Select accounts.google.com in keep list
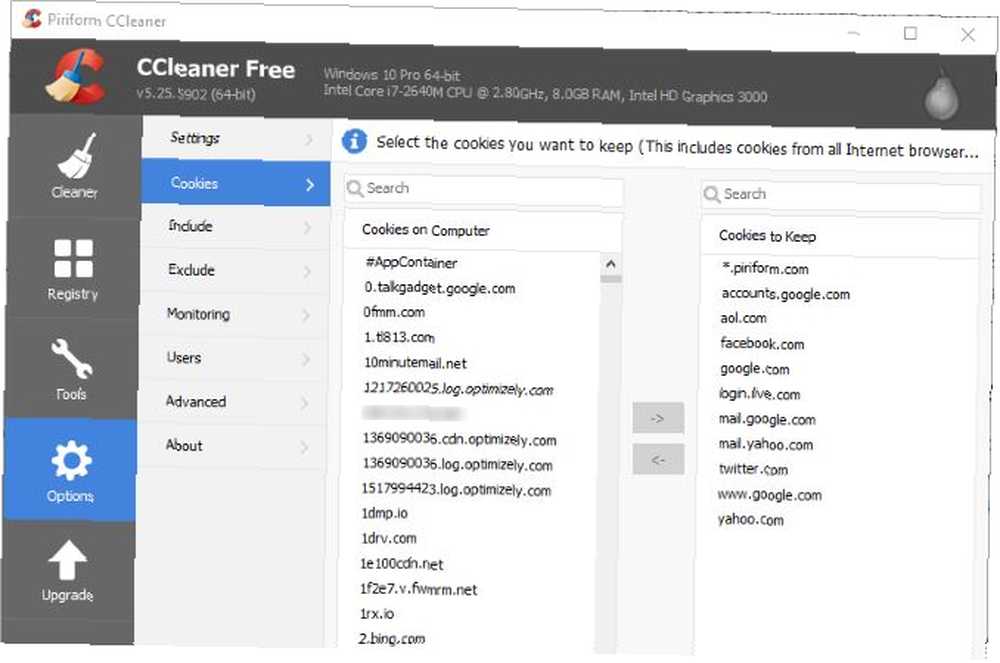This screenshot has width=1000, height=663. tap(786, 294)
